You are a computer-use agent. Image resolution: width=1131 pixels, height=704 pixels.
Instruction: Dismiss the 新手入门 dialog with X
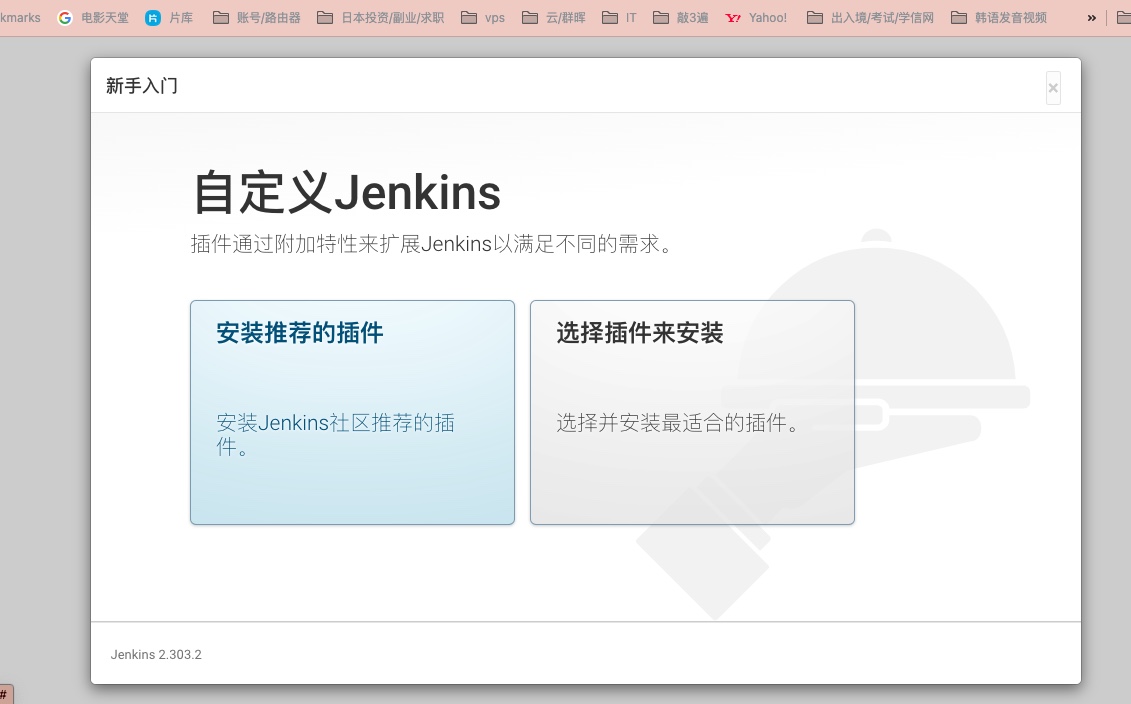click(x=1053, y=88)
